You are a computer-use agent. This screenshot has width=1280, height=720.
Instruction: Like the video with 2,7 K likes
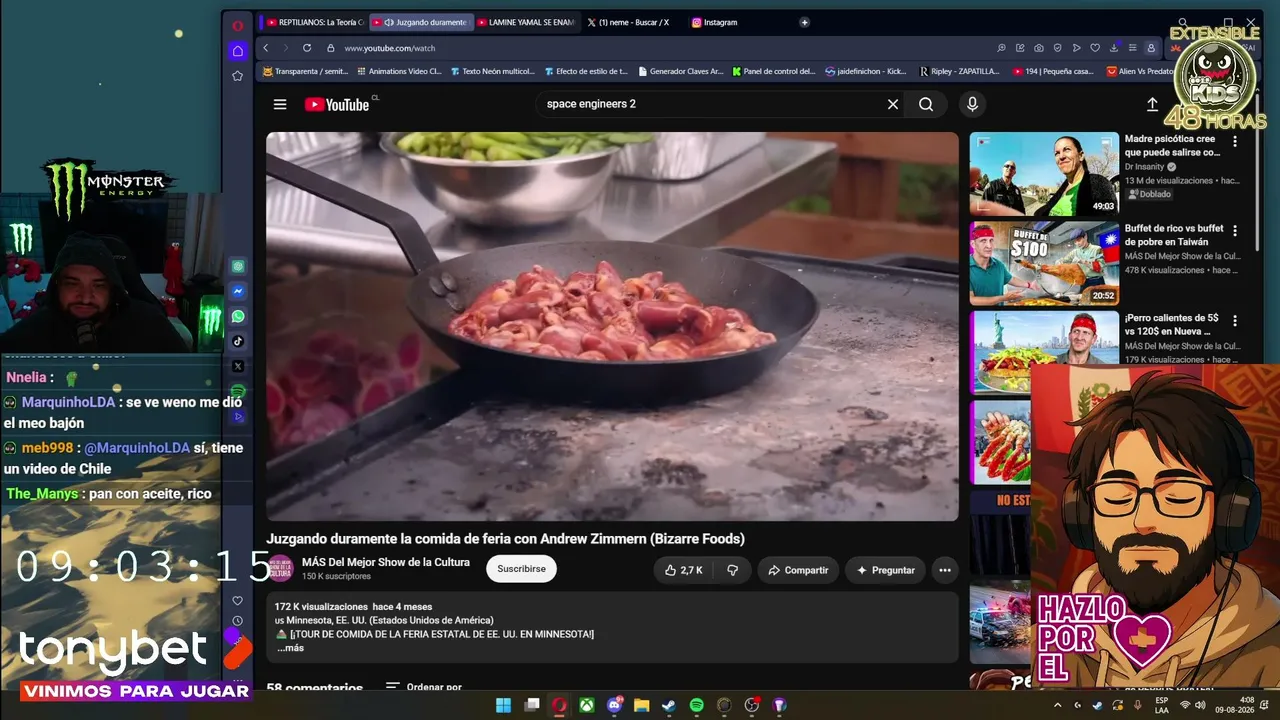tap(684, 570)
